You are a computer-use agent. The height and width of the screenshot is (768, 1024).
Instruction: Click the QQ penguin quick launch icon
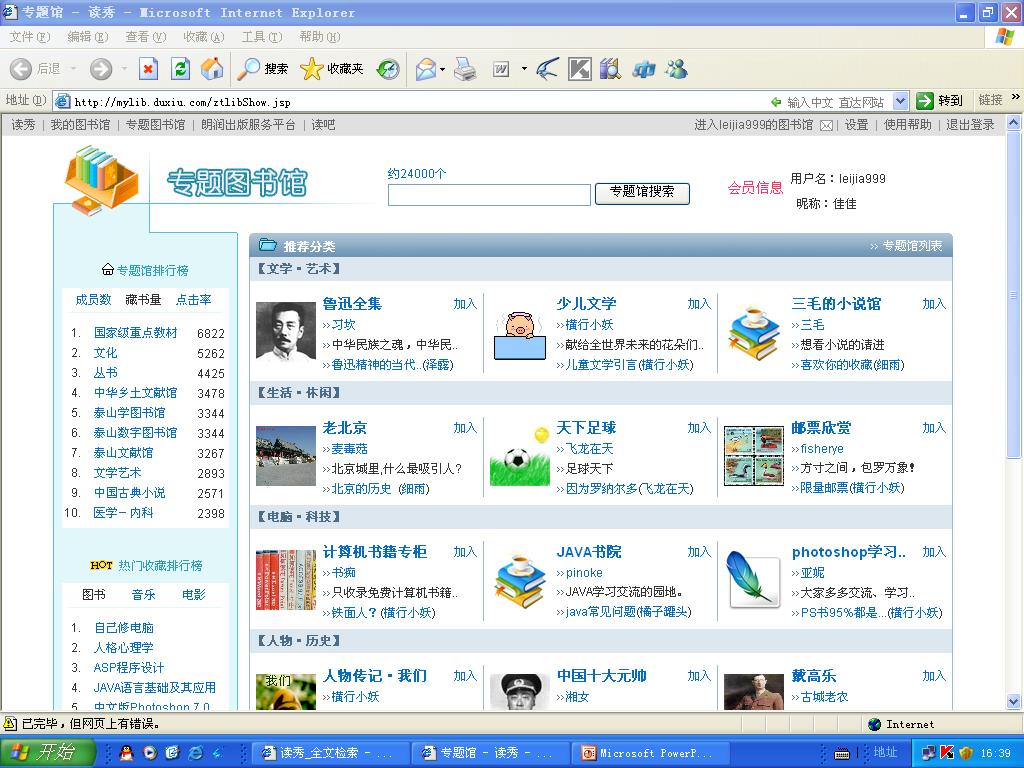pyautogui.click(x=127, y=753)
